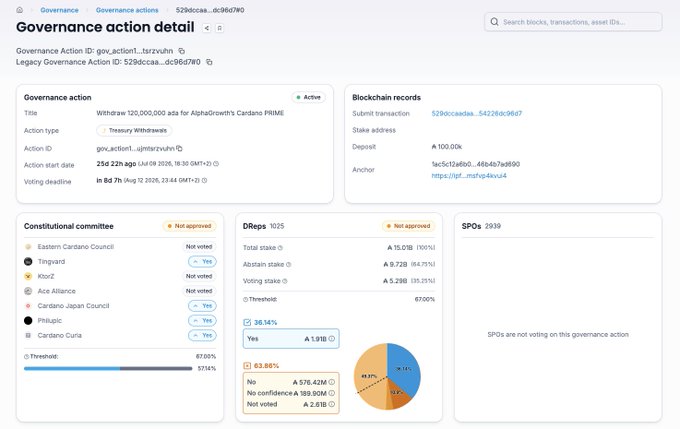Copy the Action ID in Governance action card
Viewport: 680px width, 429px height.
click(179, 148)
